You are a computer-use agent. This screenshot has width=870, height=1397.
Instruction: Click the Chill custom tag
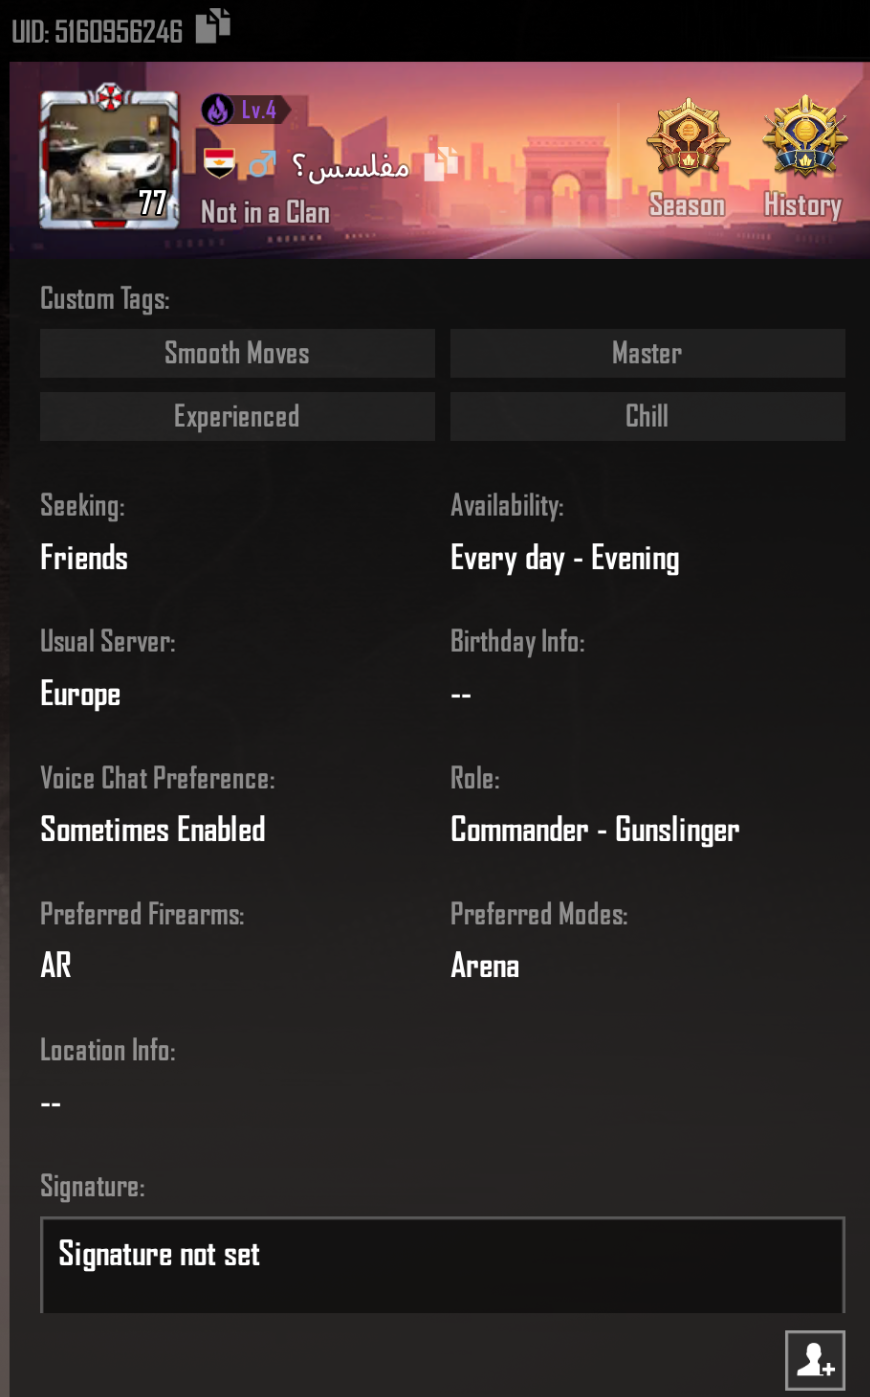647,416
